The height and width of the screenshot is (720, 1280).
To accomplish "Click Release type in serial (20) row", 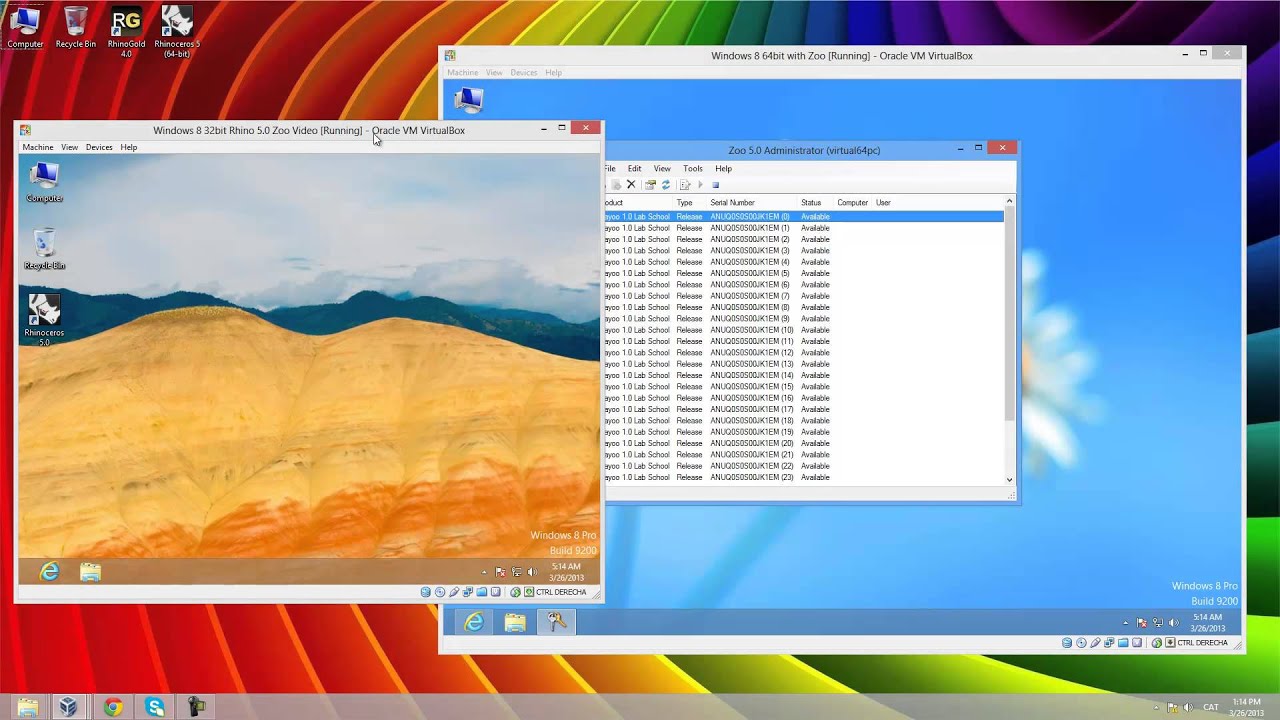I will pos(689,443).
